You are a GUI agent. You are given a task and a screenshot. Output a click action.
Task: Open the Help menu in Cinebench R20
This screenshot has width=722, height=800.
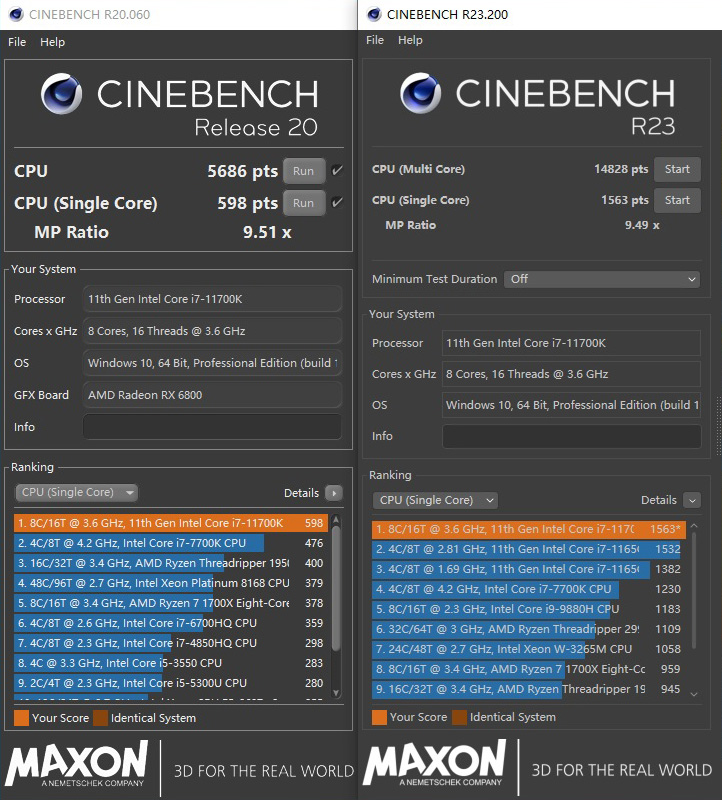coord(53,42)
